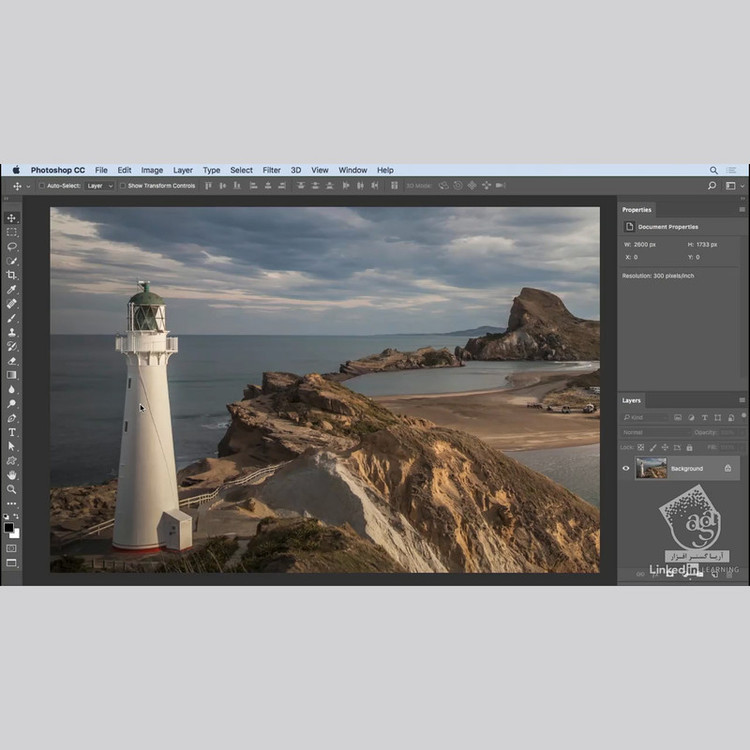
Task: Select the Eraser tool
Action: (12, 361)
